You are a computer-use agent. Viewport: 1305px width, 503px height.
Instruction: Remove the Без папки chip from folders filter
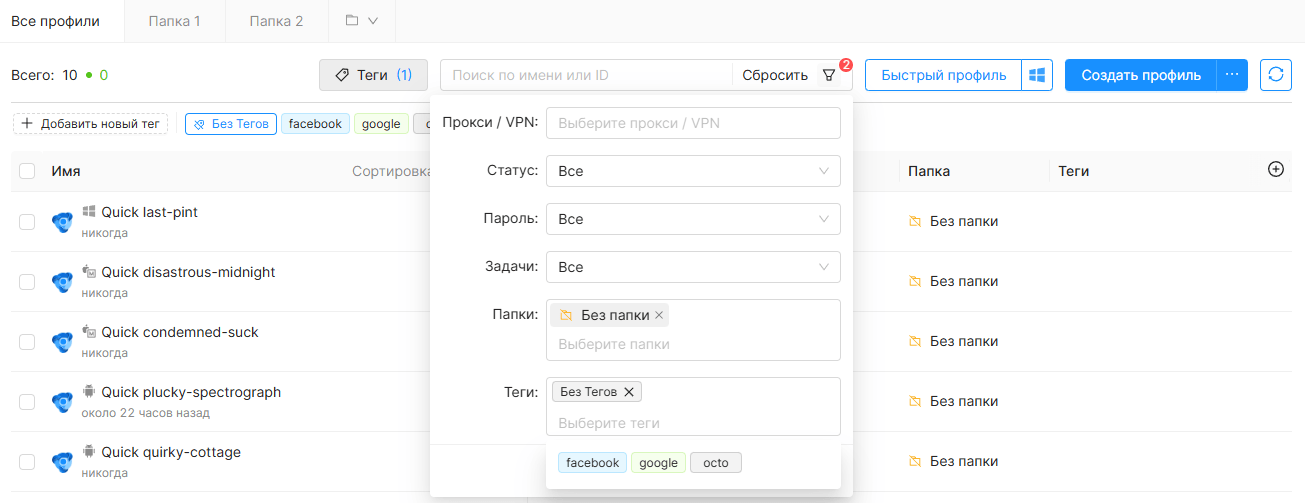tap(659, 316)
